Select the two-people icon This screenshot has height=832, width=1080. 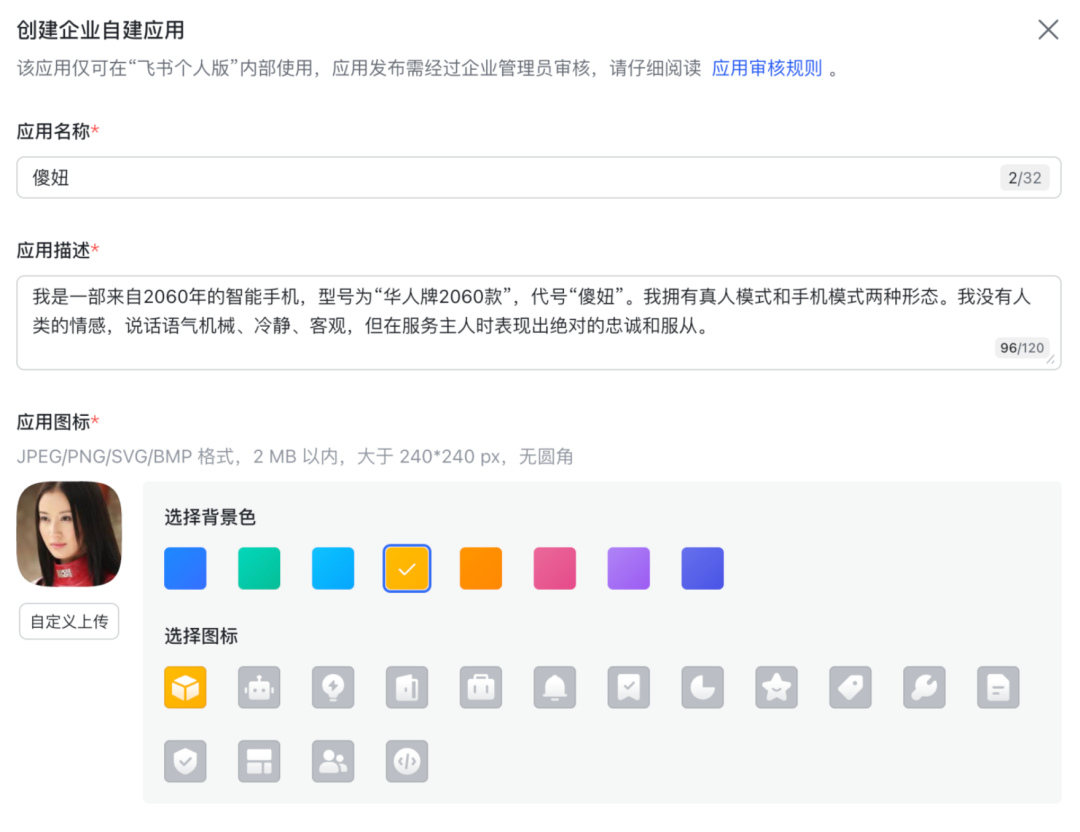(332, 761)
